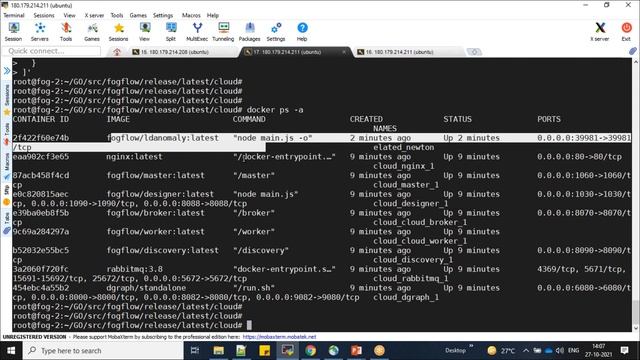Screen dimensions: 640x360
Task: Open the Session toolbar button
Action: tap(13, 32)
